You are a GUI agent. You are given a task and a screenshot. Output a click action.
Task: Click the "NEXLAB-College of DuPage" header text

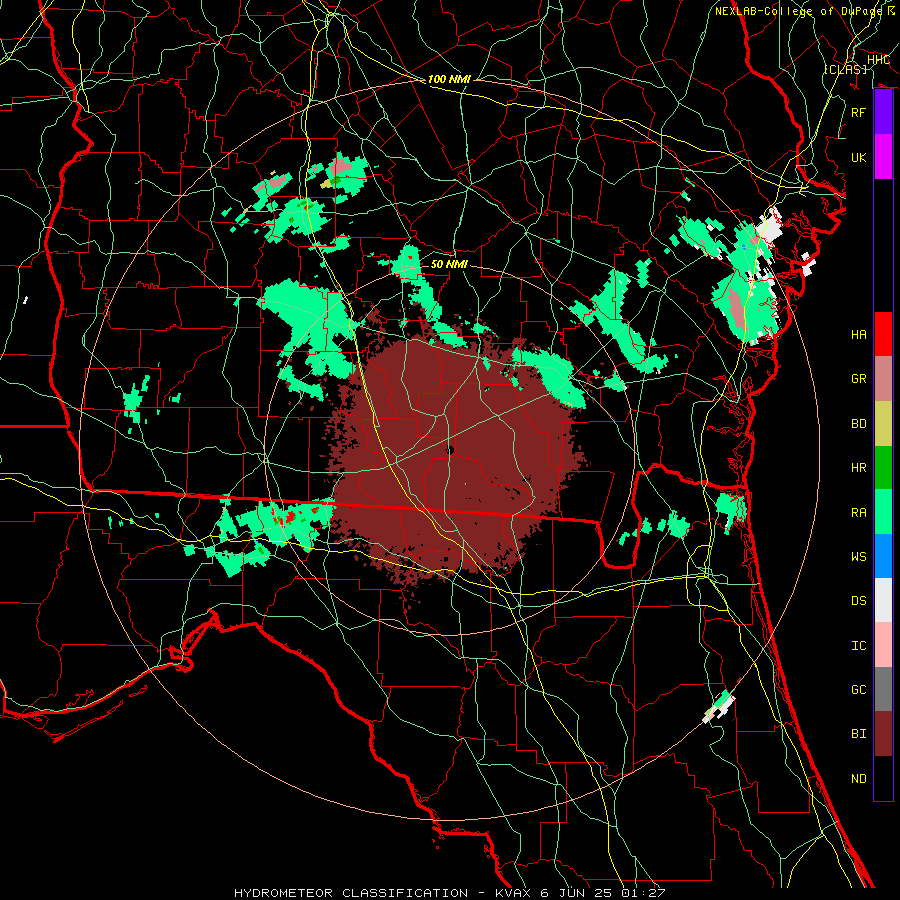coord(801,11)
